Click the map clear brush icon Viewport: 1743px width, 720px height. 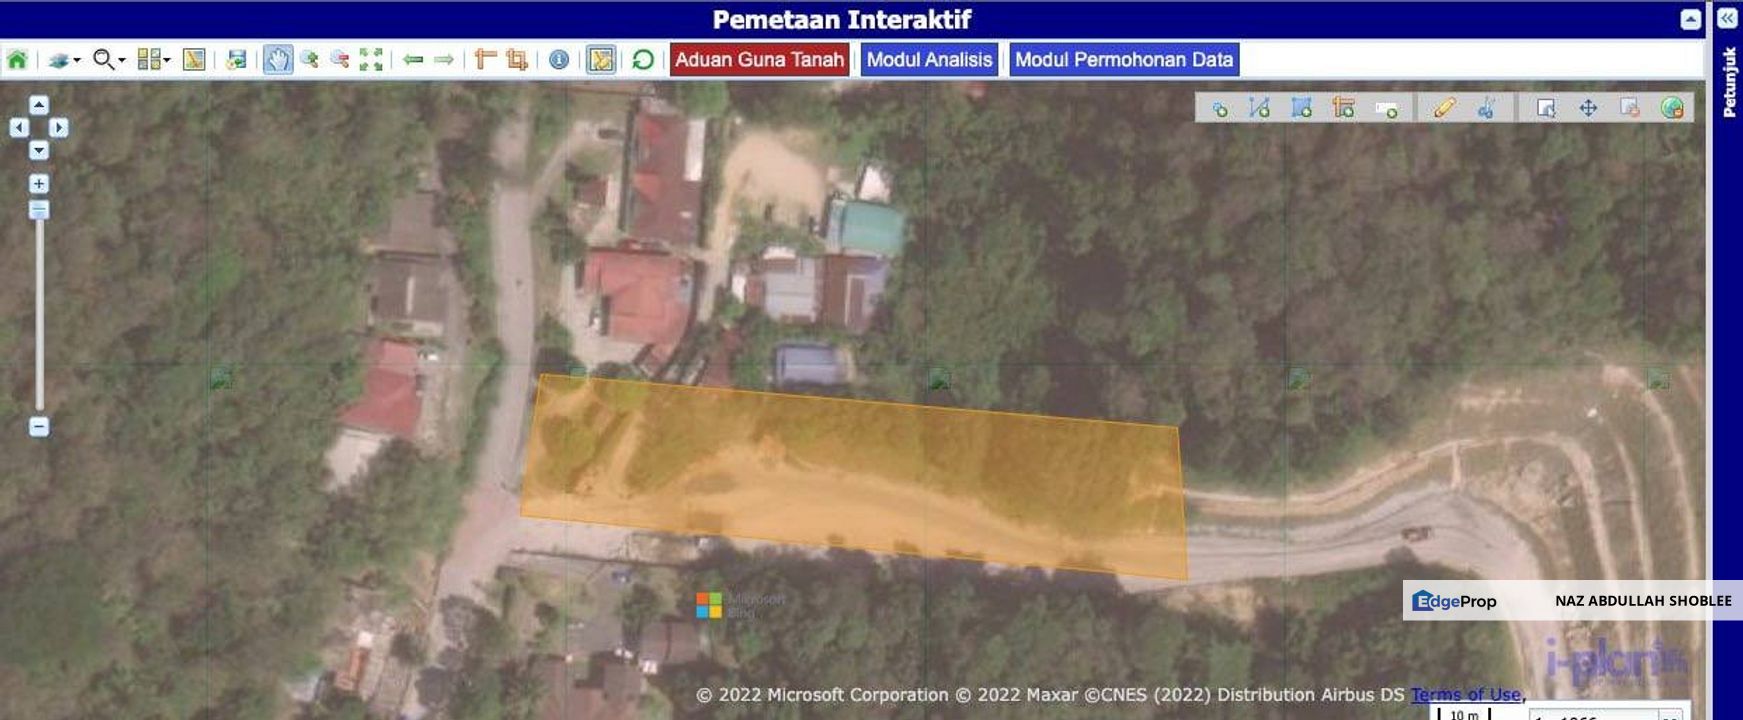pos(194,60)
